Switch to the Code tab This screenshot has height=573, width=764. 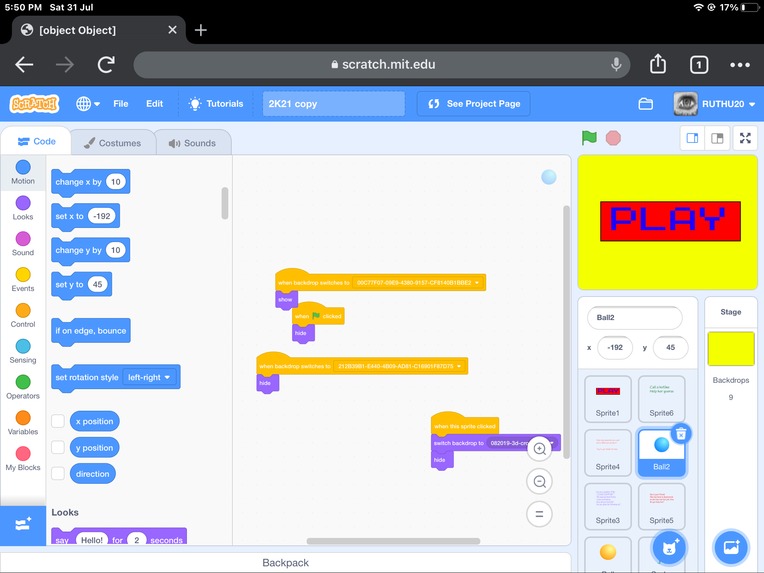[36, 141]
